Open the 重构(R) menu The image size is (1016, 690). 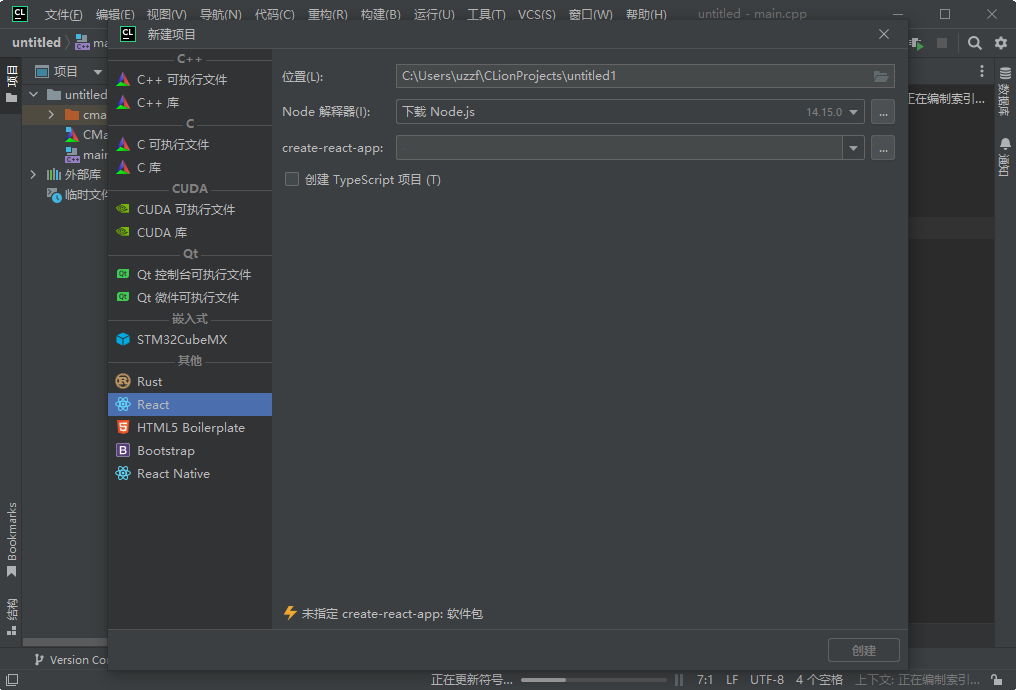pos(327,14)
